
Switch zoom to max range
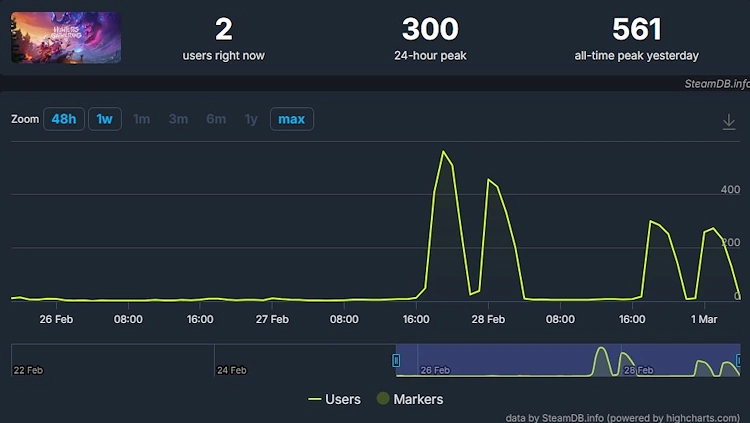click(291, 119)
